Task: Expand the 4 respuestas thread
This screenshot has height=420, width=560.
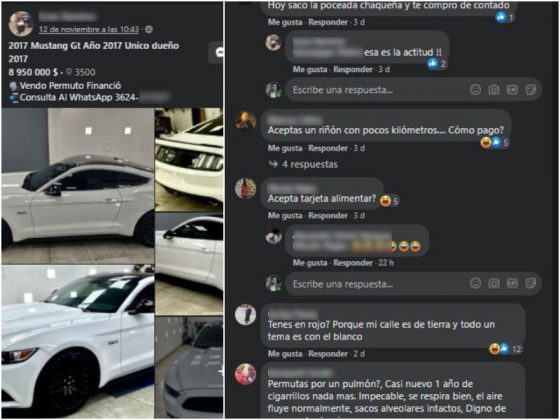Action: [x=304, y=164]
